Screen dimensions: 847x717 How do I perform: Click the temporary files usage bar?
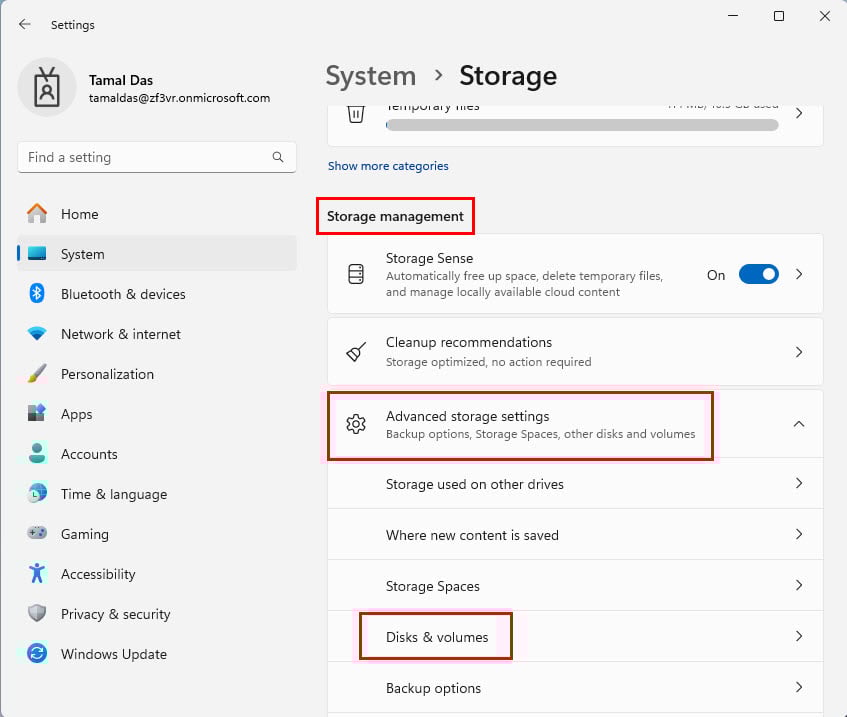pos(582,125)
